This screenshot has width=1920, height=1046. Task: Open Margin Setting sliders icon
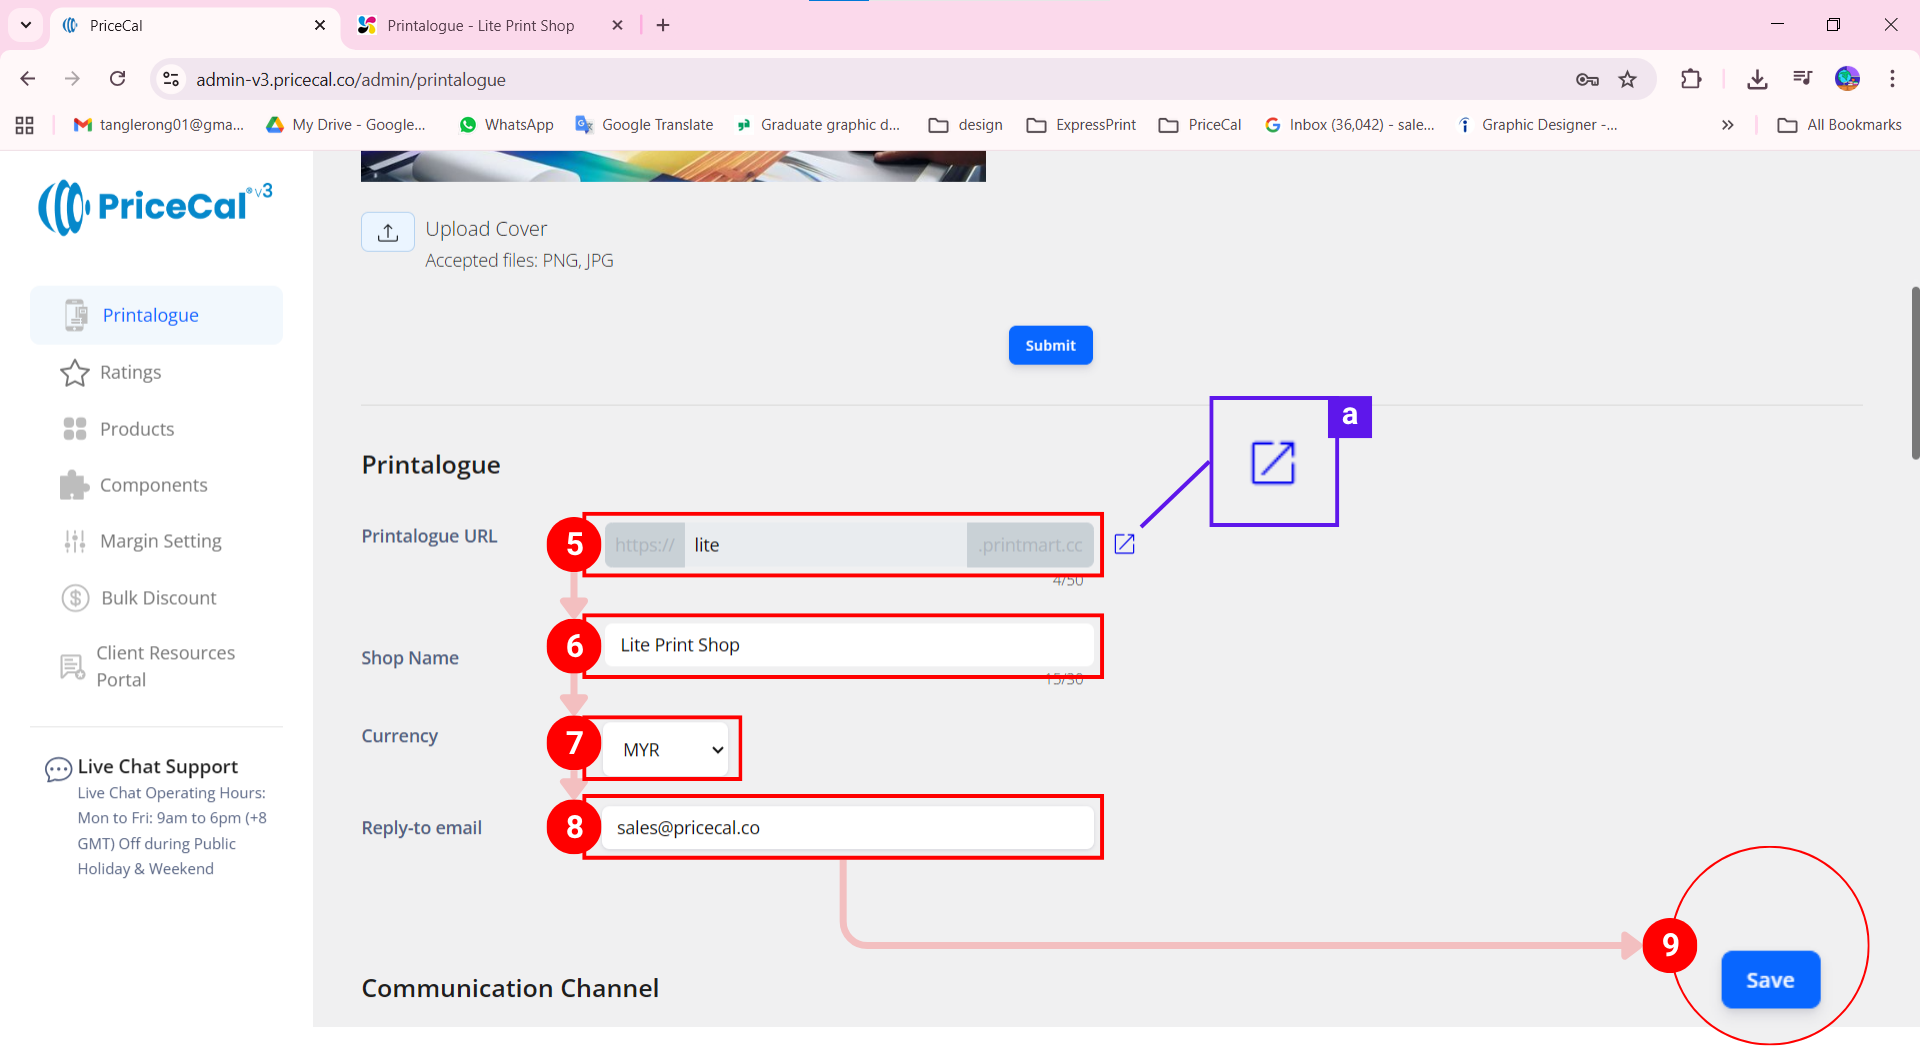tap(75, 541)
